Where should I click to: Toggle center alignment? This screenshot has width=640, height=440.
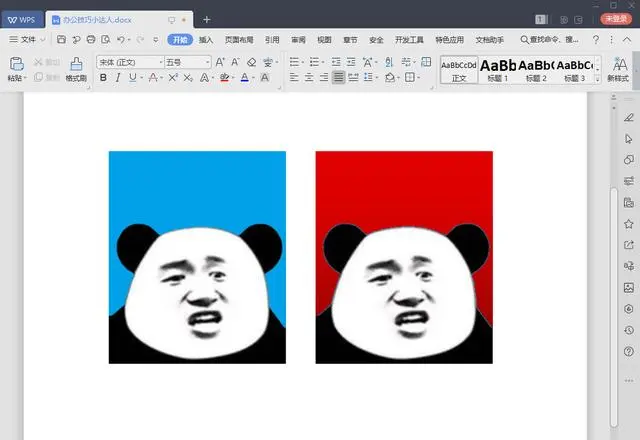coord(309,77)
